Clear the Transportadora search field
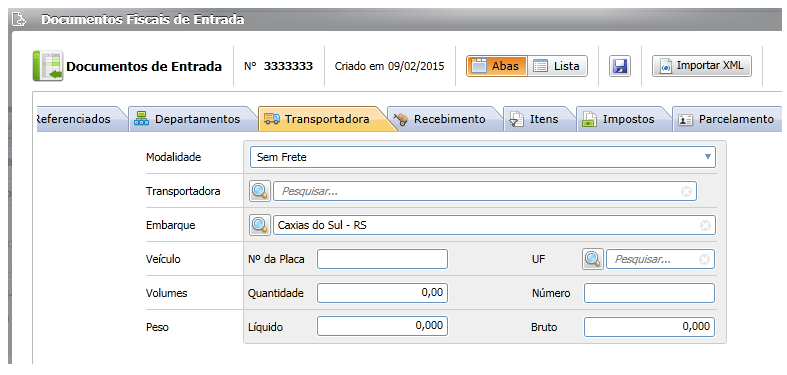787x375 pixels. [x=686, y=191]
